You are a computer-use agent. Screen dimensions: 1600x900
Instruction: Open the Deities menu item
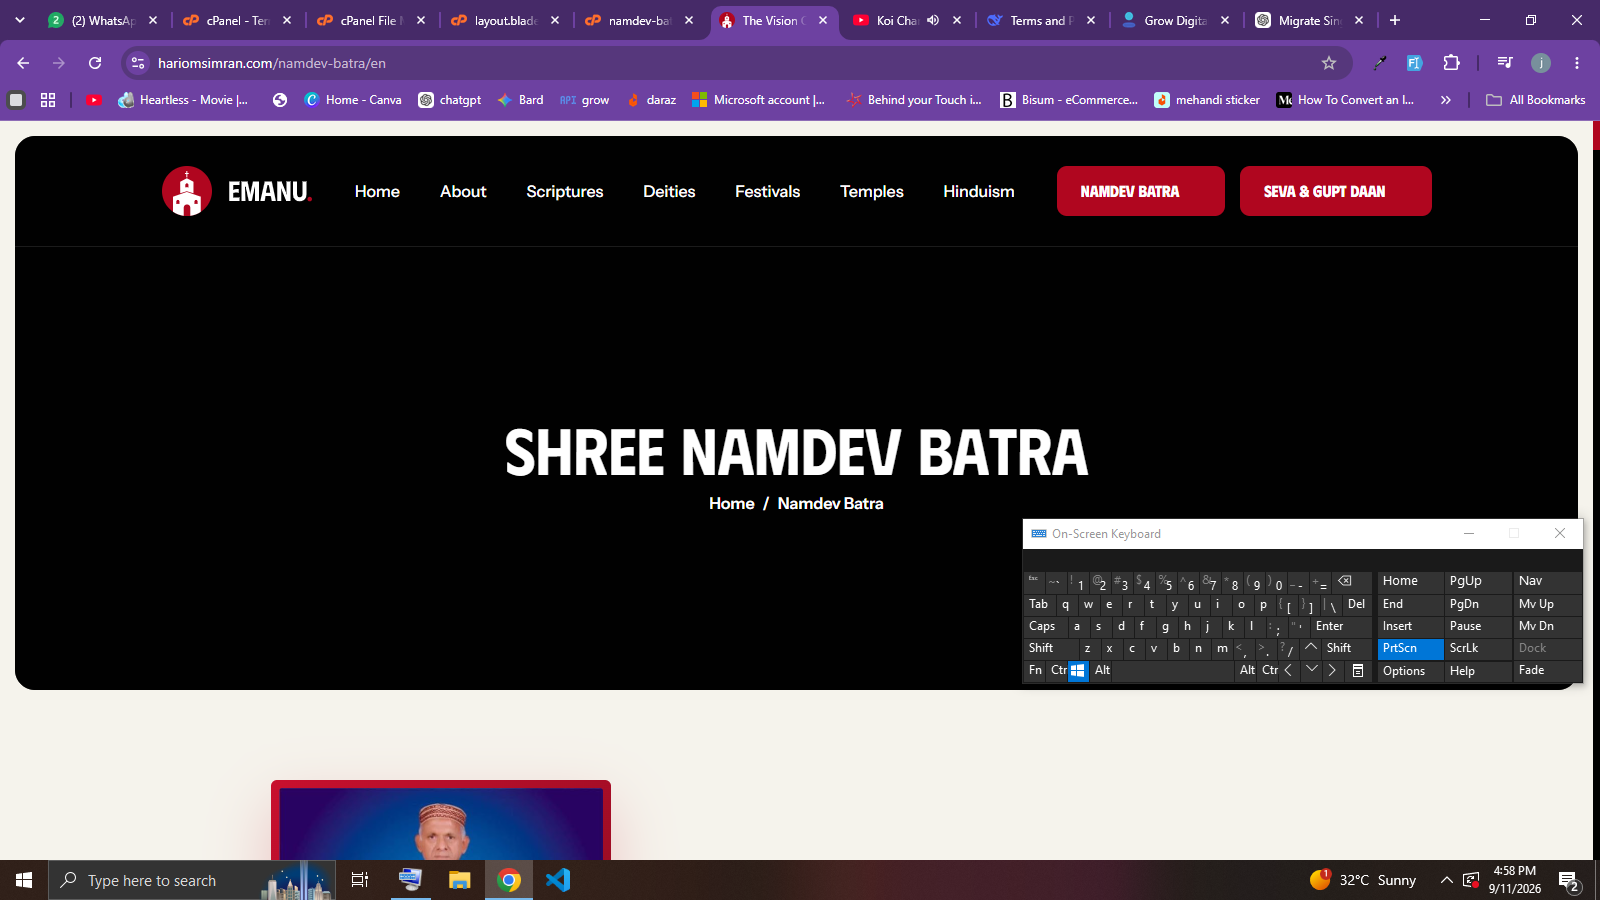pyautogui.click(x=669, y=191)
